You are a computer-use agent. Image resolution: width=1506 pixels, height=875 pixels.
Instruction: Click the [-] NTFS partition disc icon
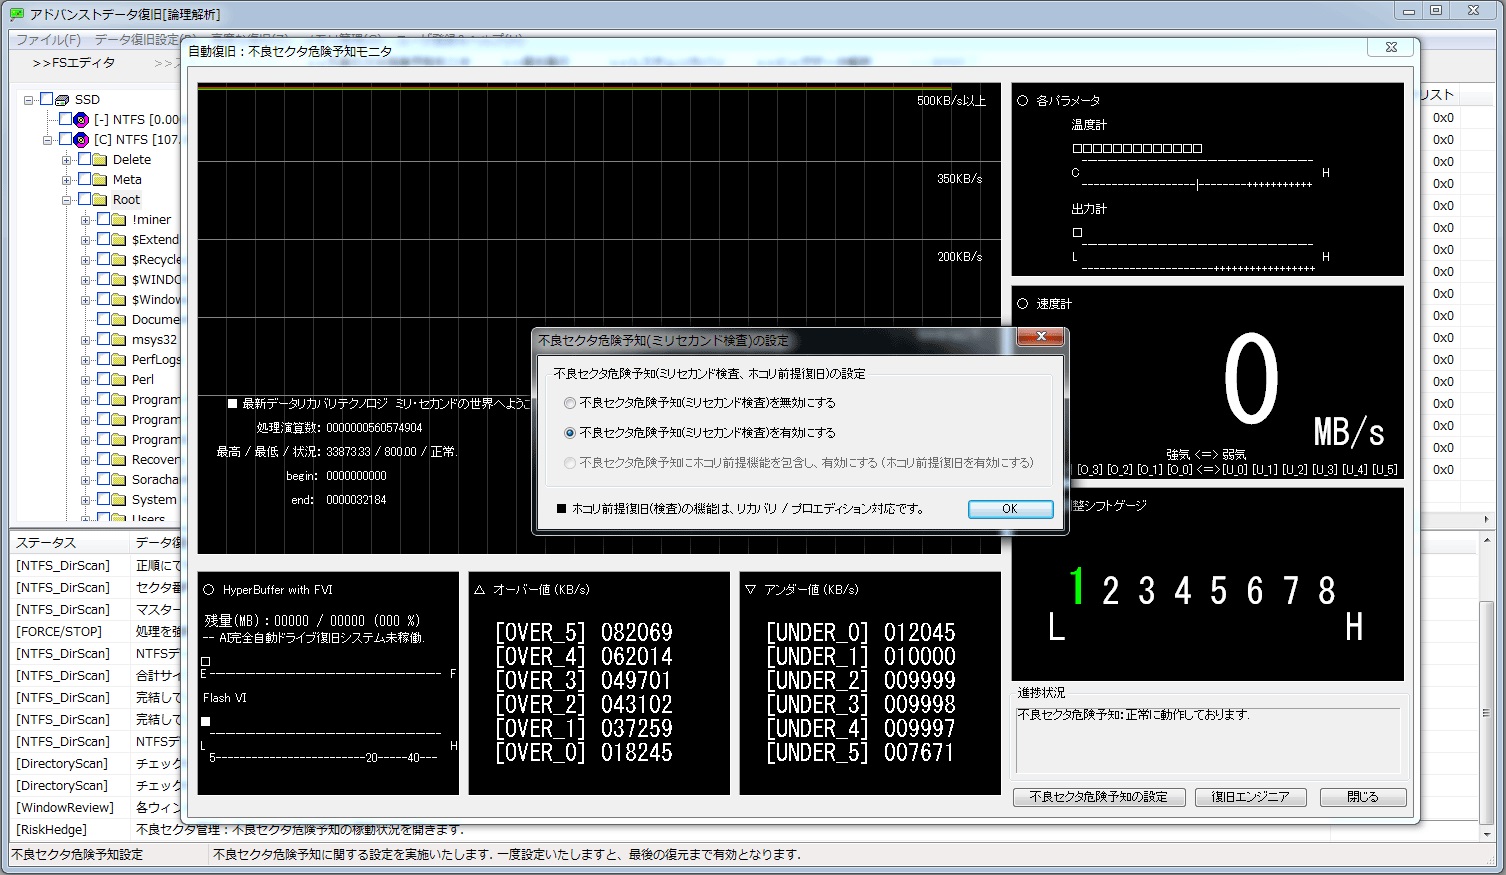(x=82, y=120)
